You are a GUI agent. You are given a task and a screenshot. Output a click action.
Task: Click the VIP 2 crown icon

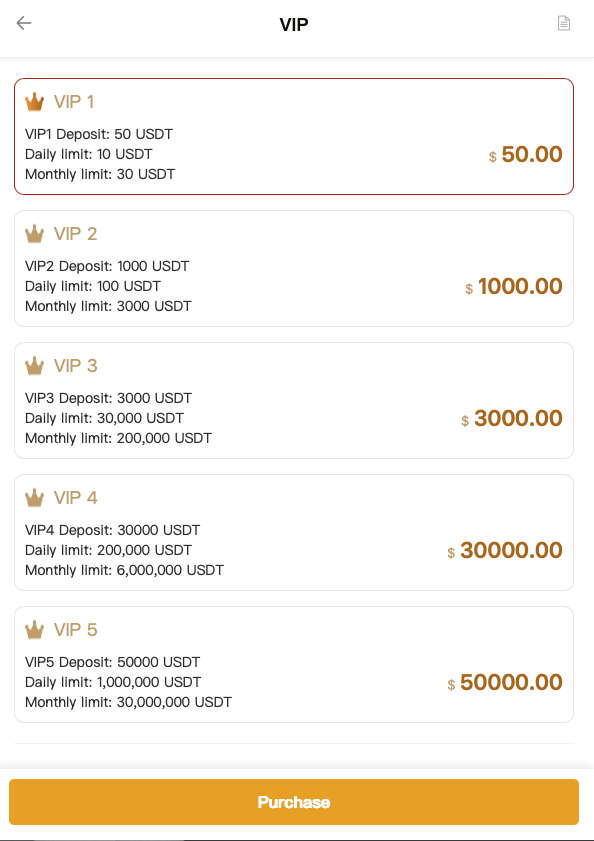34,233
